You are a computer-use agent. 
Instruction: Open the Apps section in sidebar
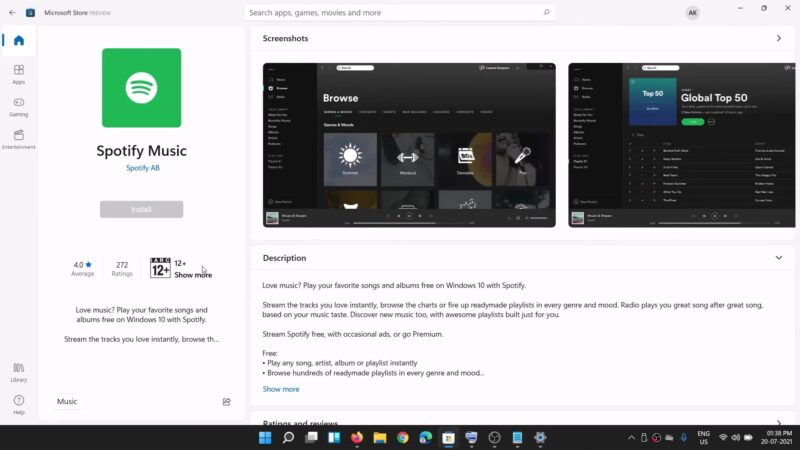(x=19, y=74)
